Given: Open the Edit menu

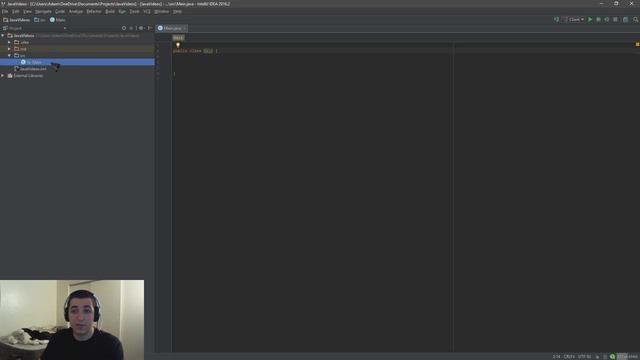Looking at the screenshot, I should 16,11.
